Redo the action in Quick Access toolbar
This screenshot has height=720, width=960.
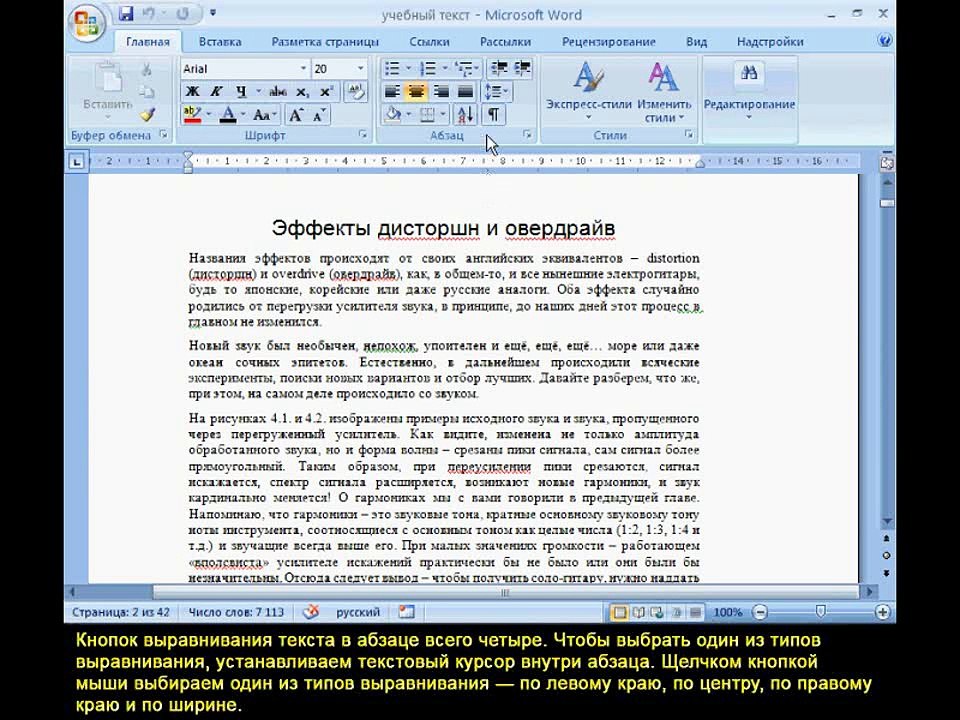coord(182,13)
